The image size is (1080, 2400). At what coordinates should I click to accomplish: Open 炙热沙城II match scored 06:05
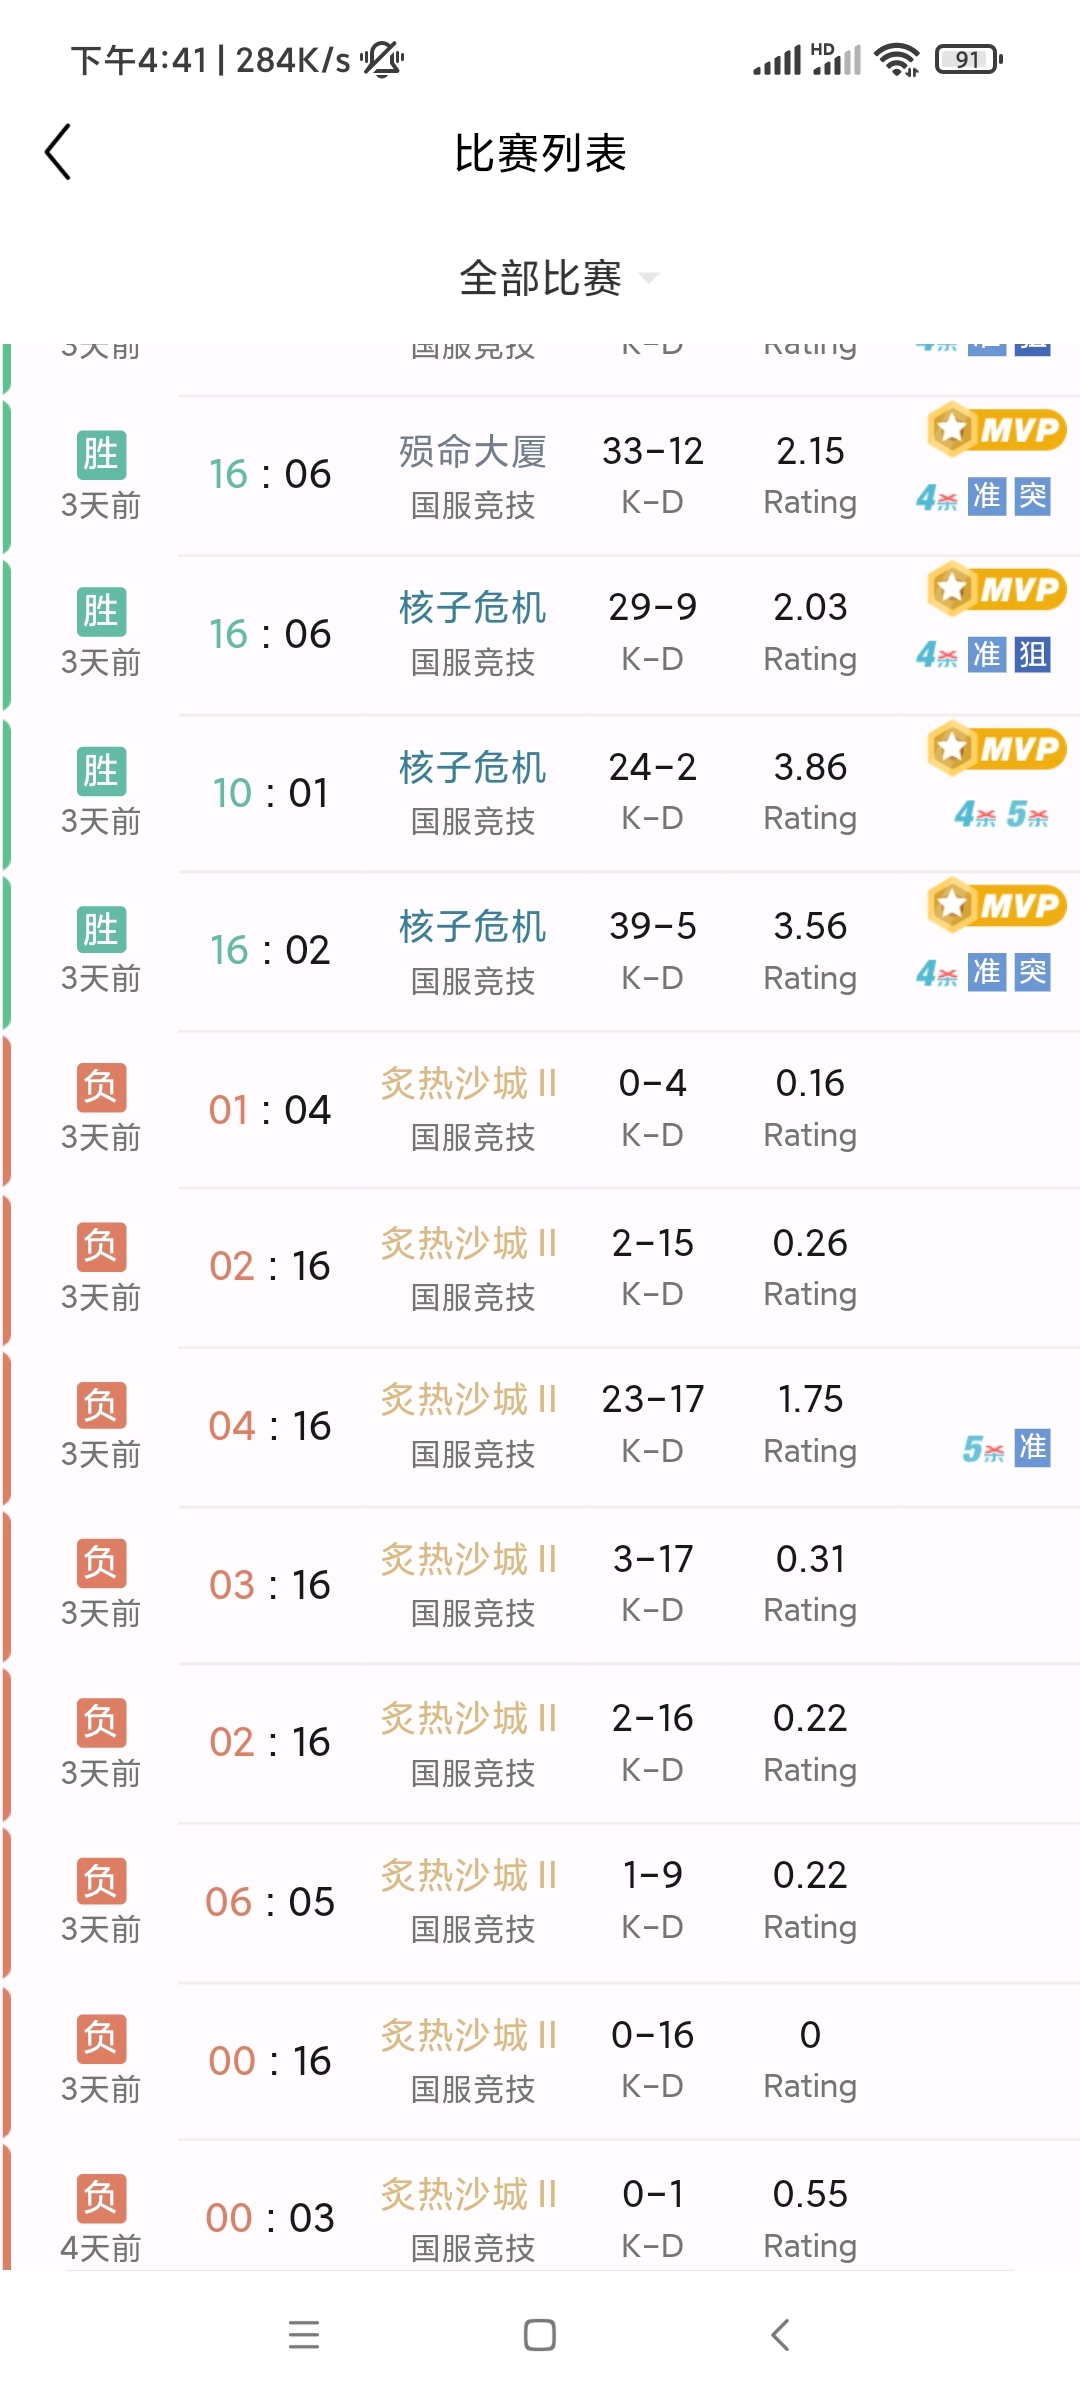point(540,1901)
